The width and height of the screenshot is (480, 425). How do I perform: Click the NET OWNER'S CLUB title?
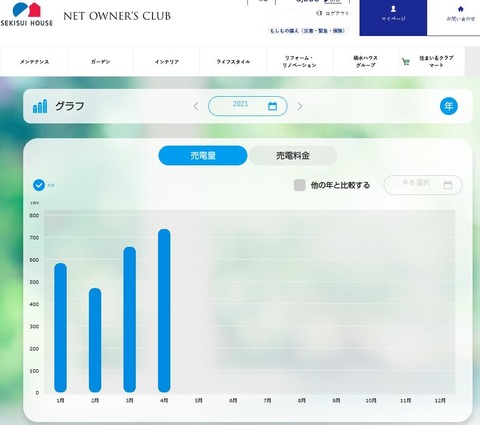click(117, 16)
